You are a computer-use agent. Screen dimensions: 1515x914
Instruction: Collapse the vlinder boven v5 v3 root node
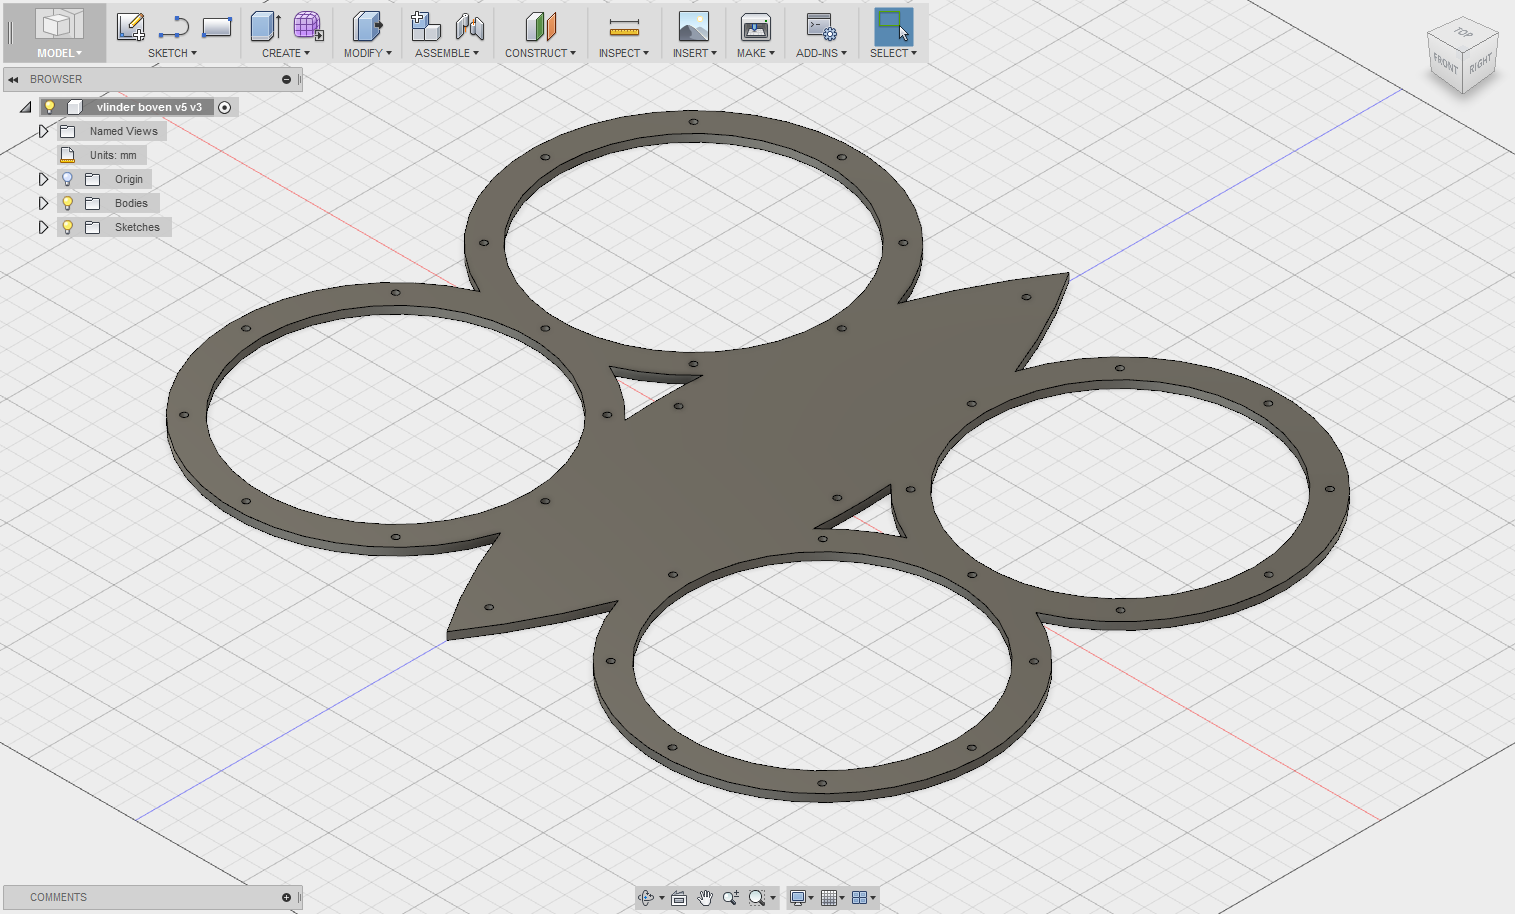point(26,107)
